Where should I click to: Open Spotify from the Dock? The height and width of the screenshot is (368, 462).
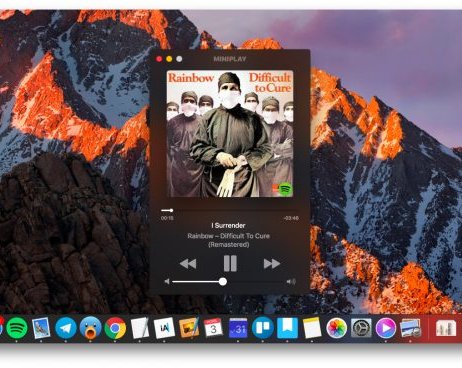(17, 328)
